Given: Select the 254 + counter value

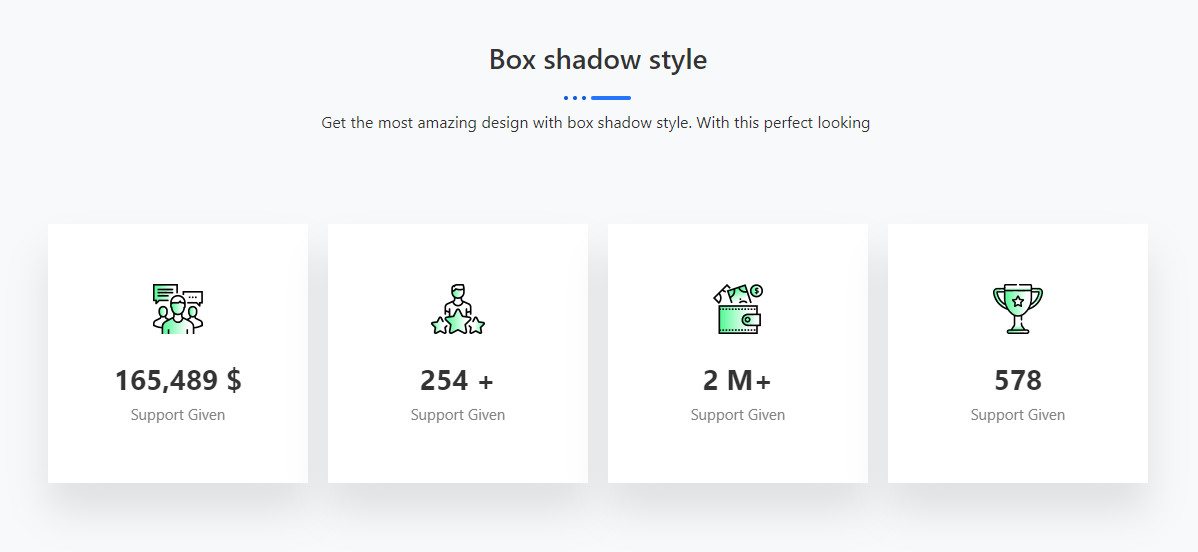Looking at the screenshot, I should click(458, 381).
